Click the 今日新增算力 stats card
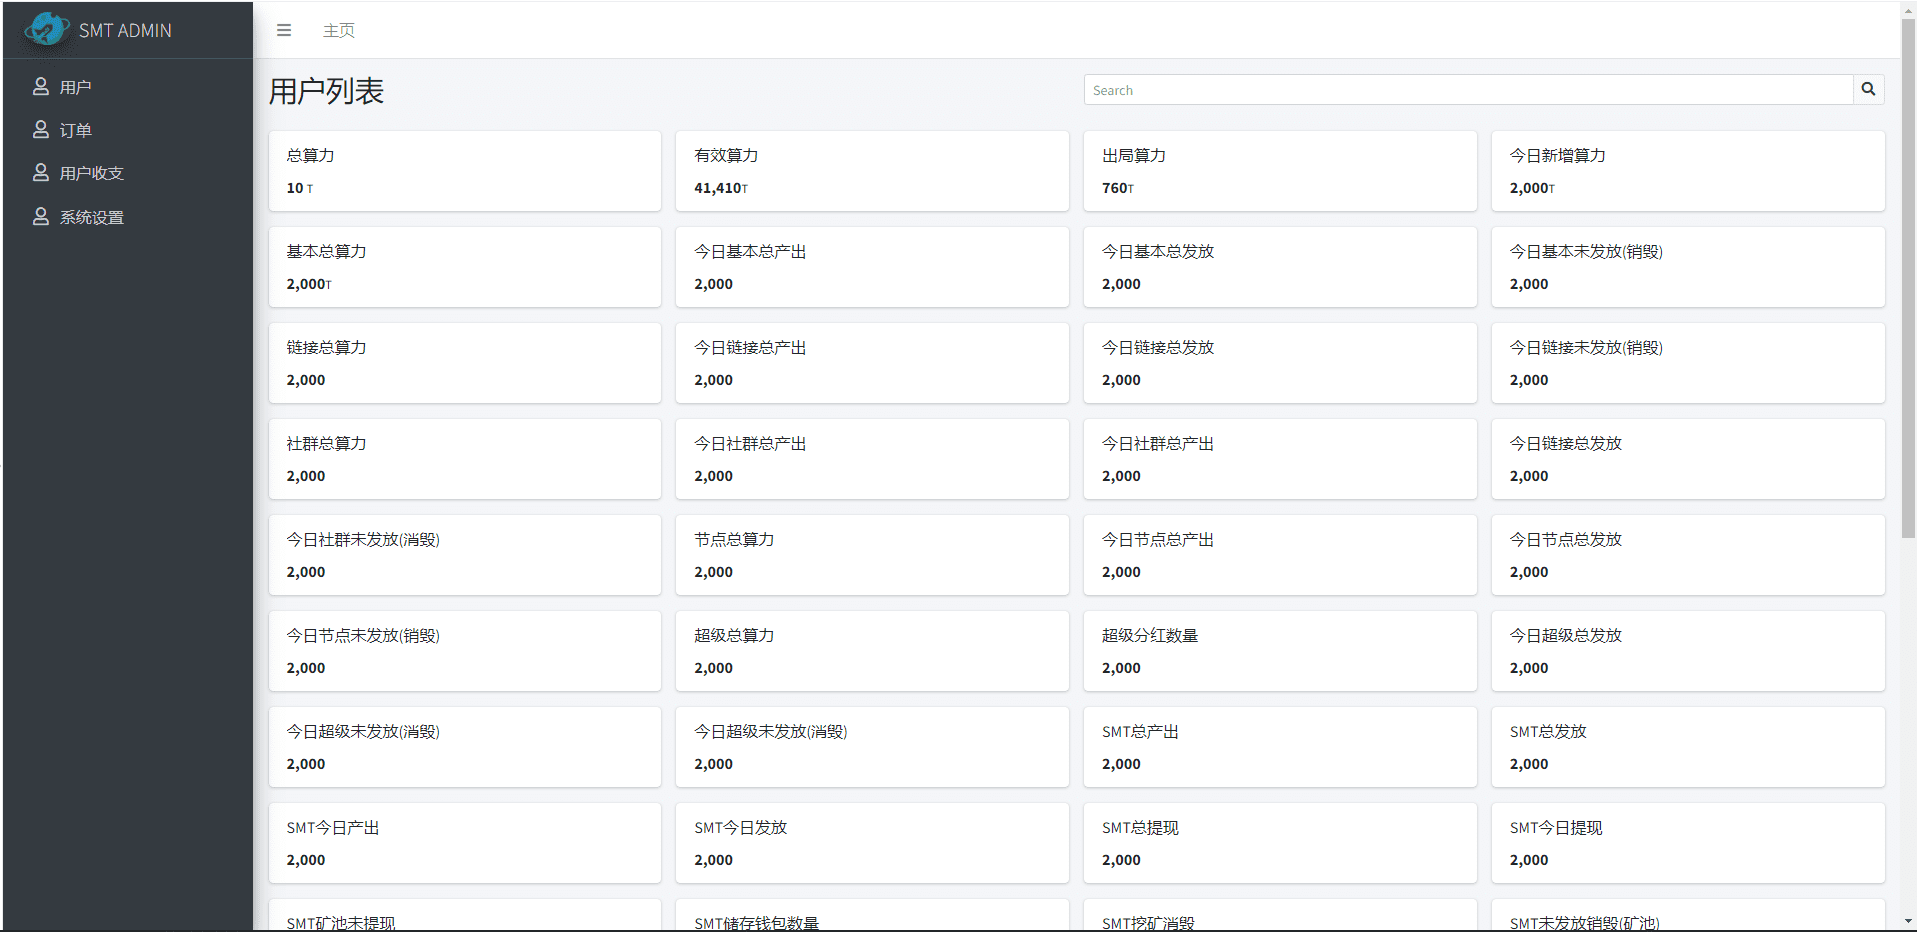This screenshot has height=932, width=1917. point(1687,171)
